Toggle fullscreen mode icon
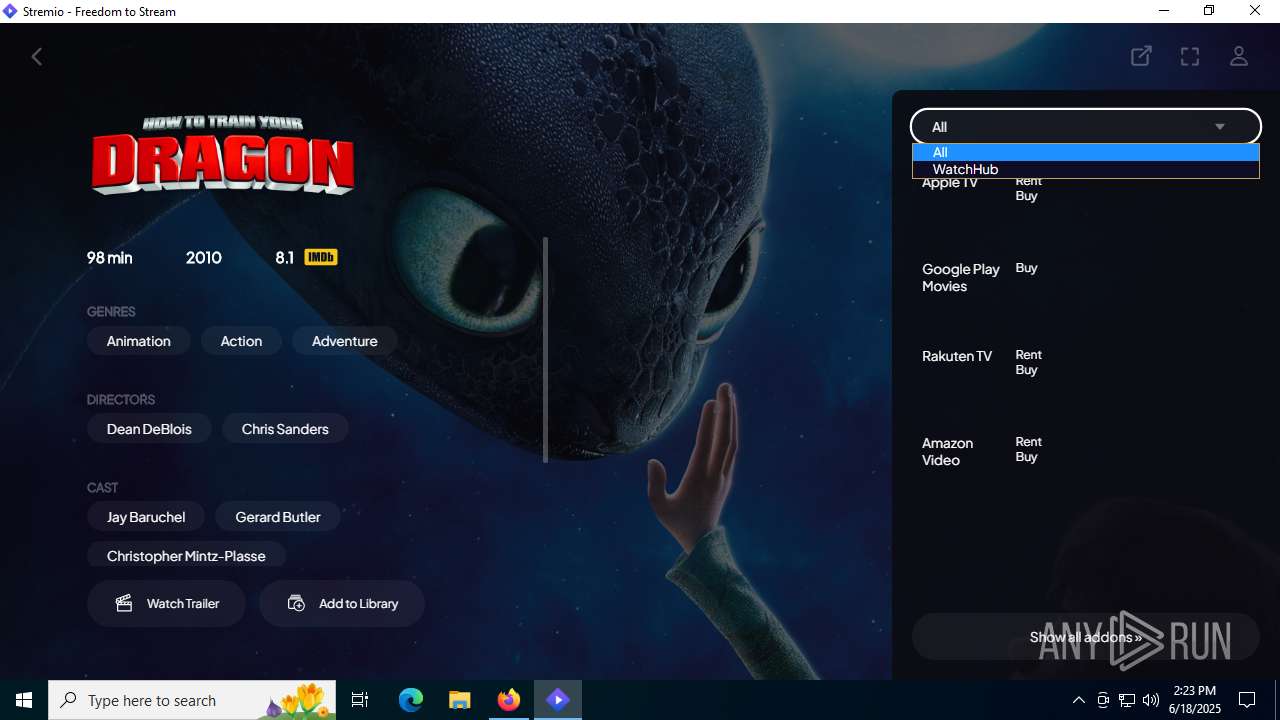The width and height of the screenshot is (1280, 720). tap(1190, 56)
